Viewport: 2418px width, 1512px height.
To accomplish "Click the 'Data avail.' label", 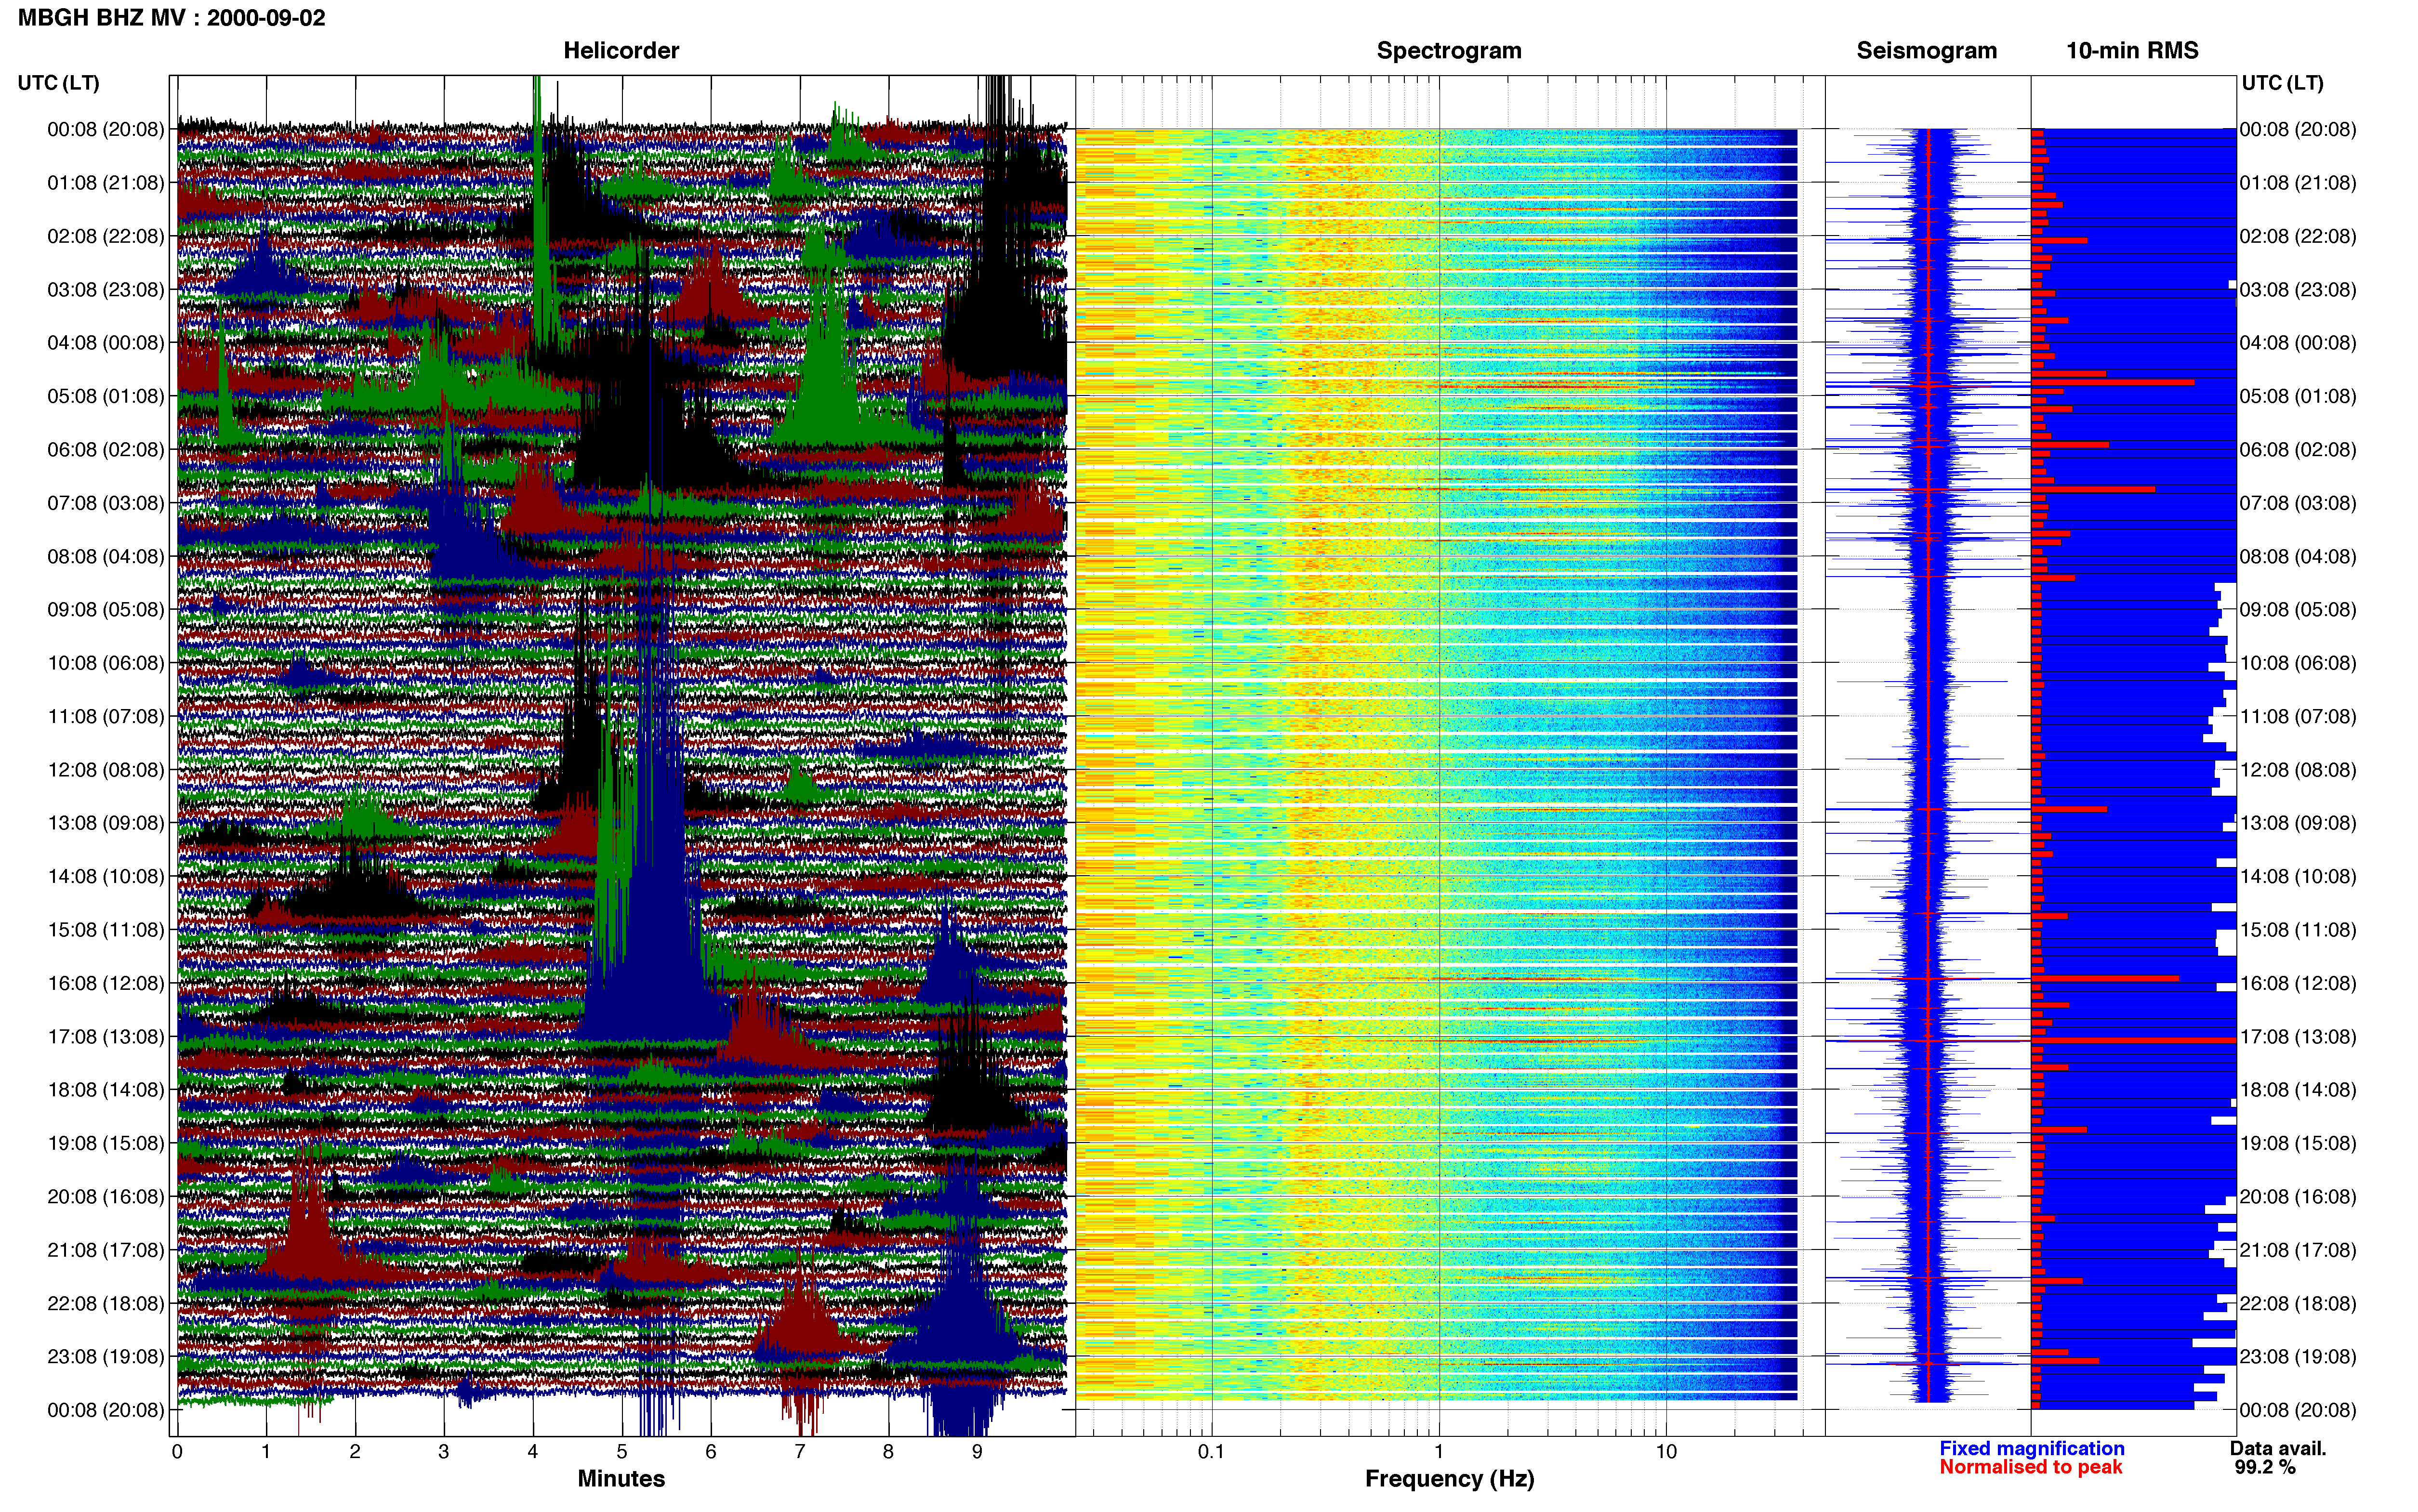I will tap(2278, 1448).
